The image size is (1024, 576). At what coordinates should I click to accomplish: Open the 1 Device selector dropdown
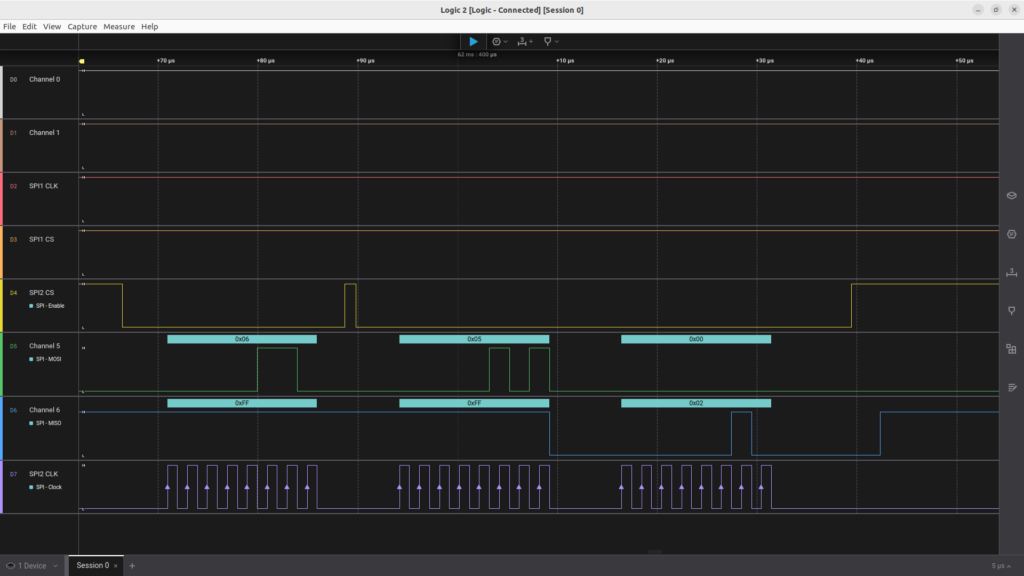tap(33, 566)
